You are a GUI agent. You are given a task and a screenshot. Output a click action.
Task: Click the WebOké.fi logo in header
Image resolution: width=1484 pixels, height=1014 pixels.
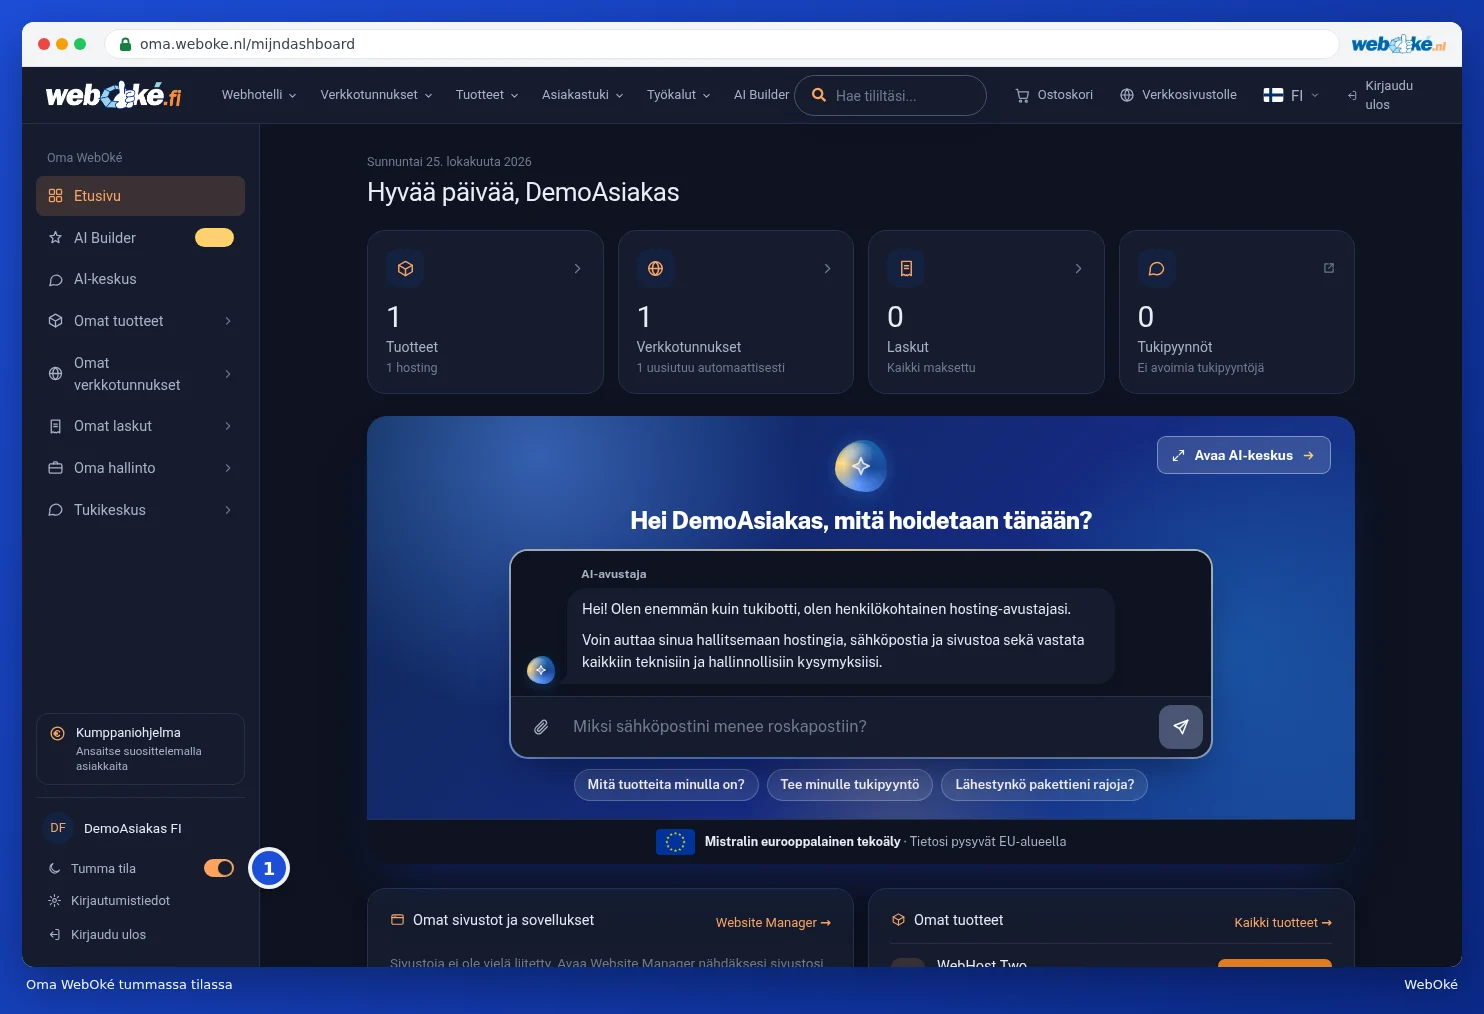coord(113,95)
